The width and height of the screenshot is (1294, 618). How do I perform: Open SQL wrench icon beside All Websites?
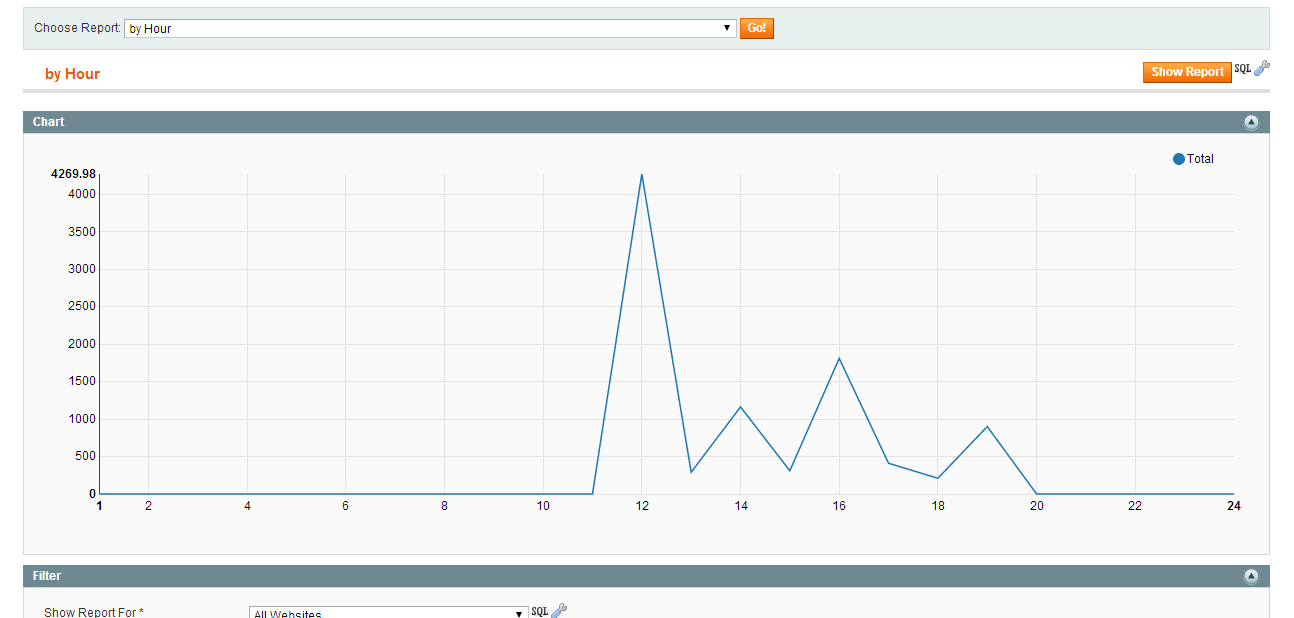[549, 611]
